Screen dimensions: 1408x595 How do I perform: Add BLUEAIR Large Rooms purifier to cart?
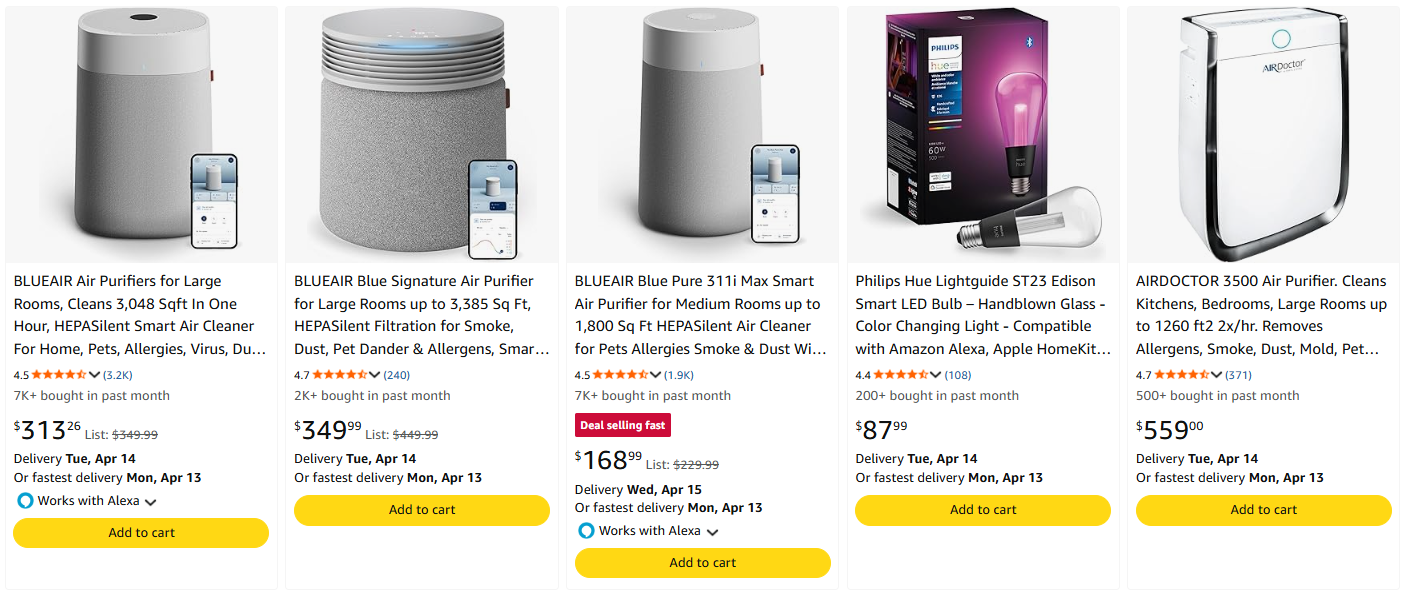[140, 532]
